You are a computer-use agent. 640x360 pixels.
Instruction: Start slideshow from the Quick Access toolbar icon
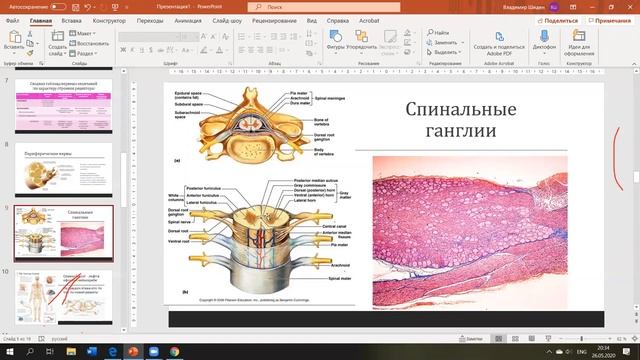[115, 7]
